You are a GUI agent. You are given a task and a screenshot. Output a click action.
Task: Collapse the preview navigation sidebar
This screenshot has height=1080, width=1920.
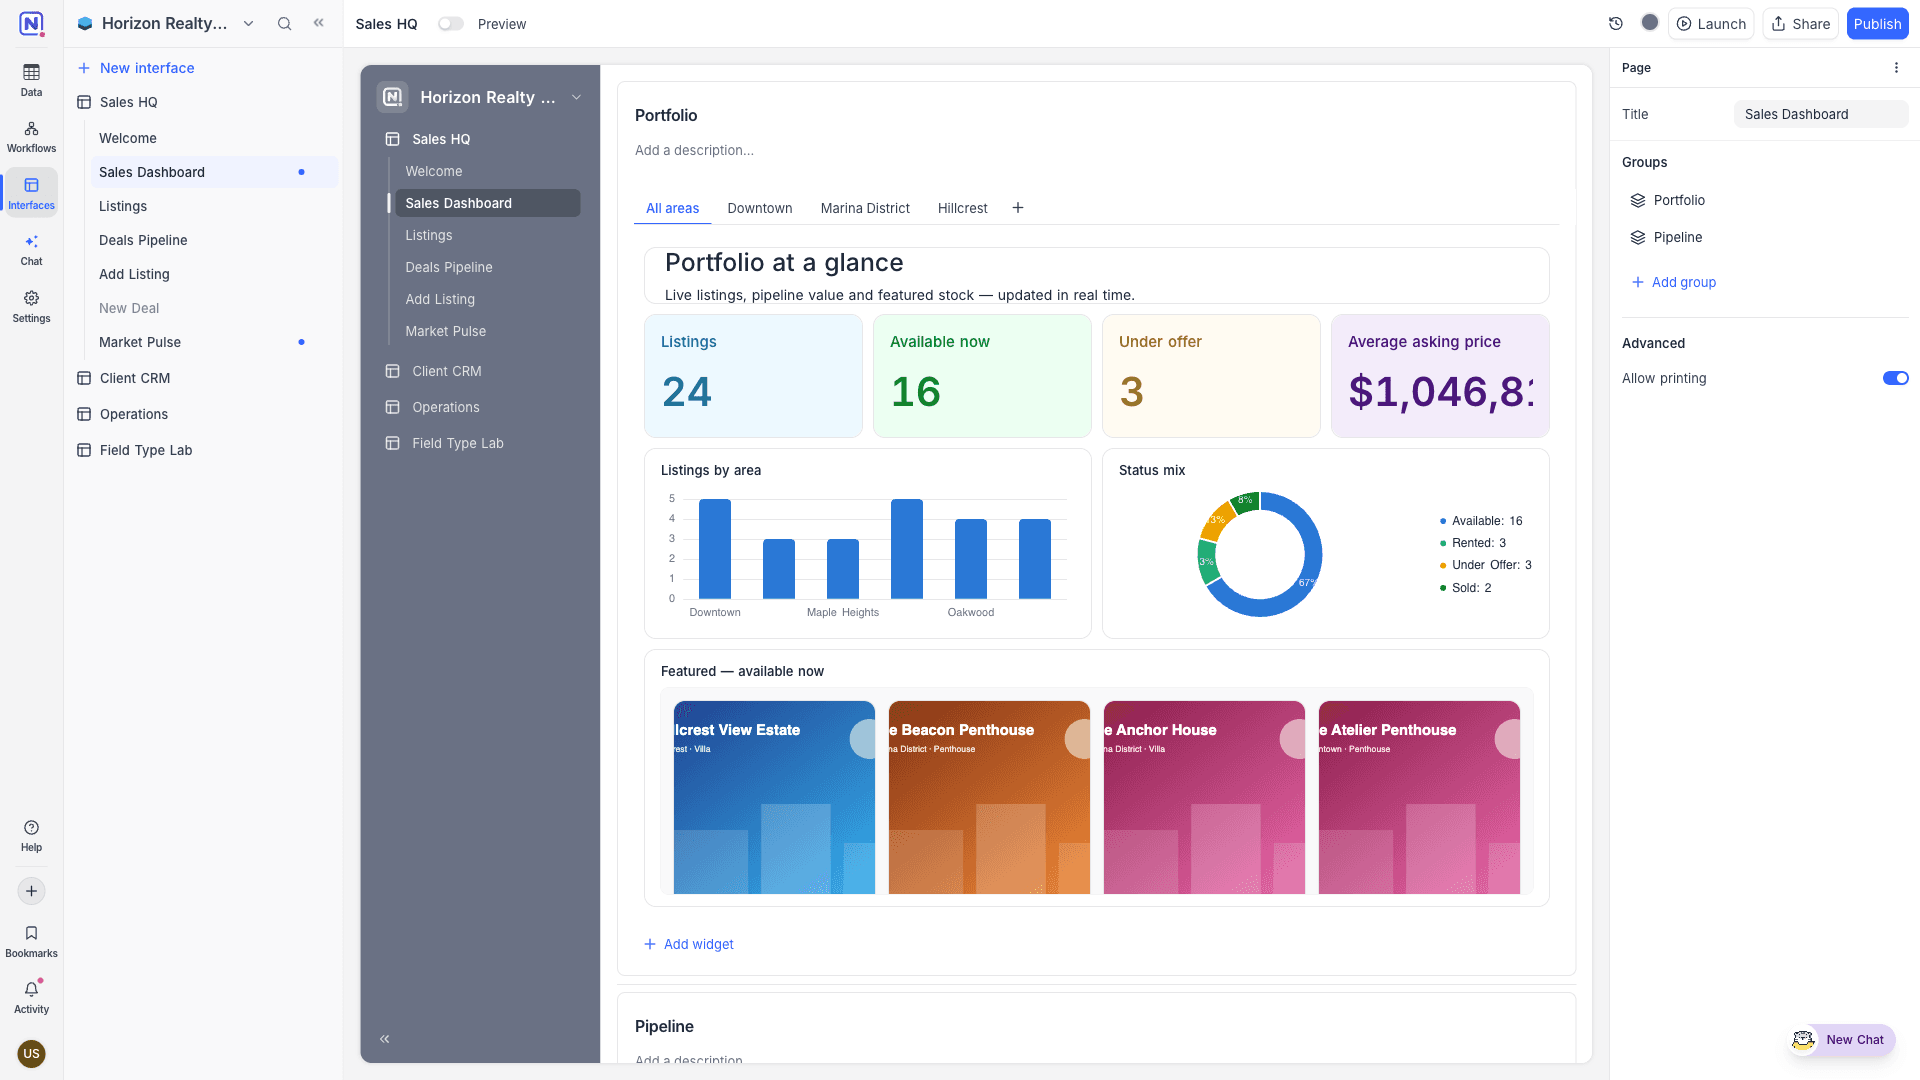(385, 1039)
